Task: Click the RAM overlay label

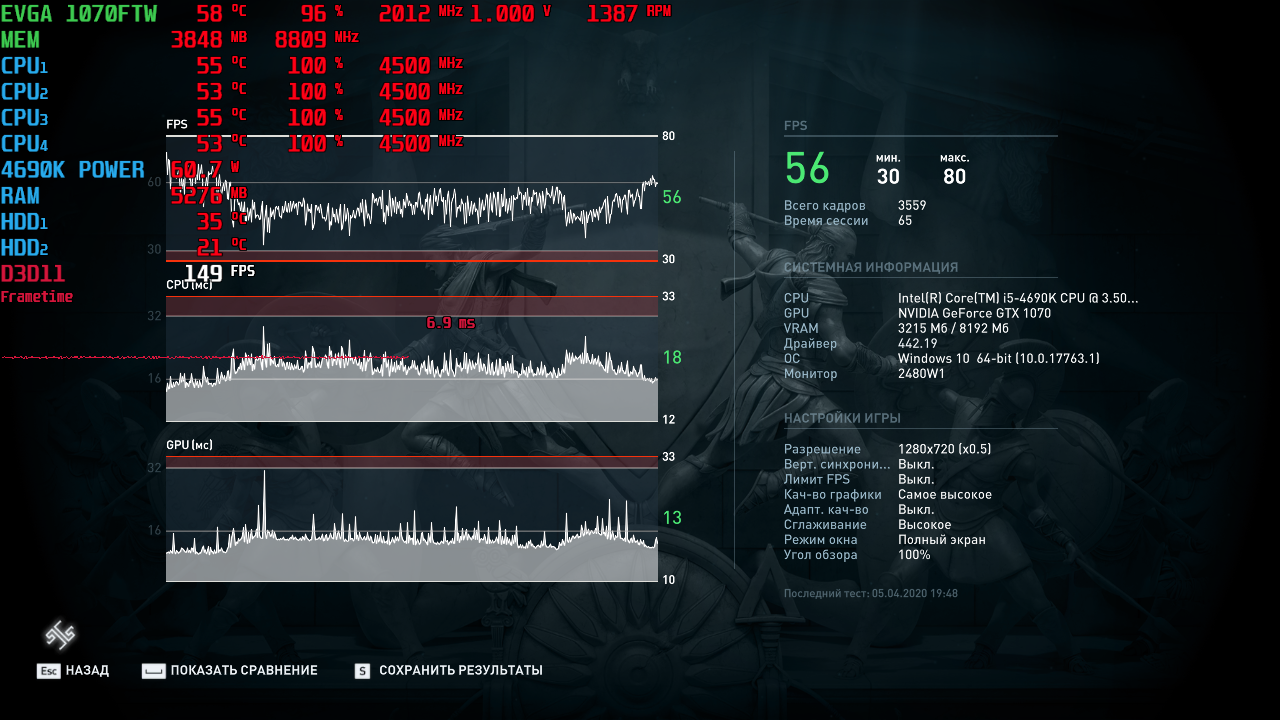Action: [21, 196]
